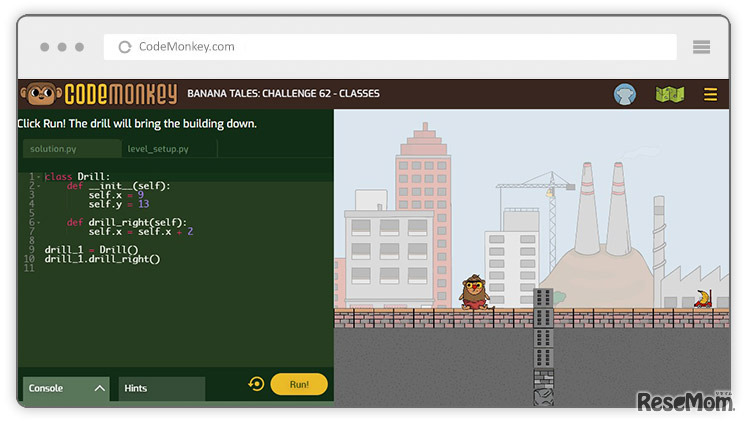Open the green map icon
748x425 pixels.
click(670, 94)
